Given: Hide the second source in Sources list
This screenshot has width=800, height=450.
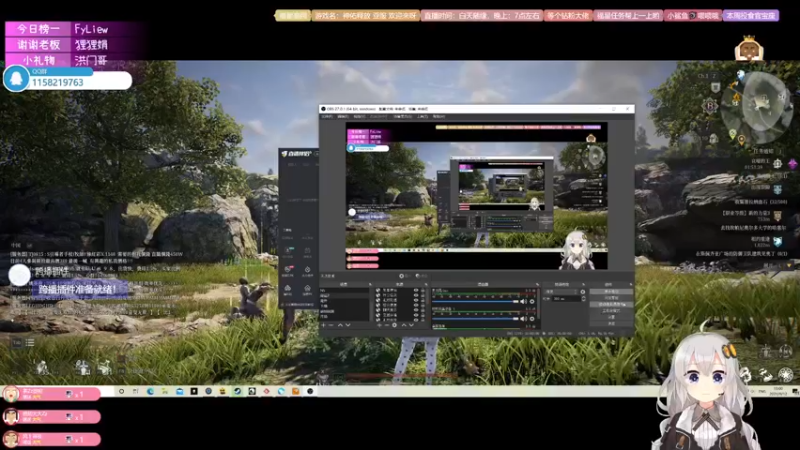Looking at the screenshot, I should tap(416, 295).
